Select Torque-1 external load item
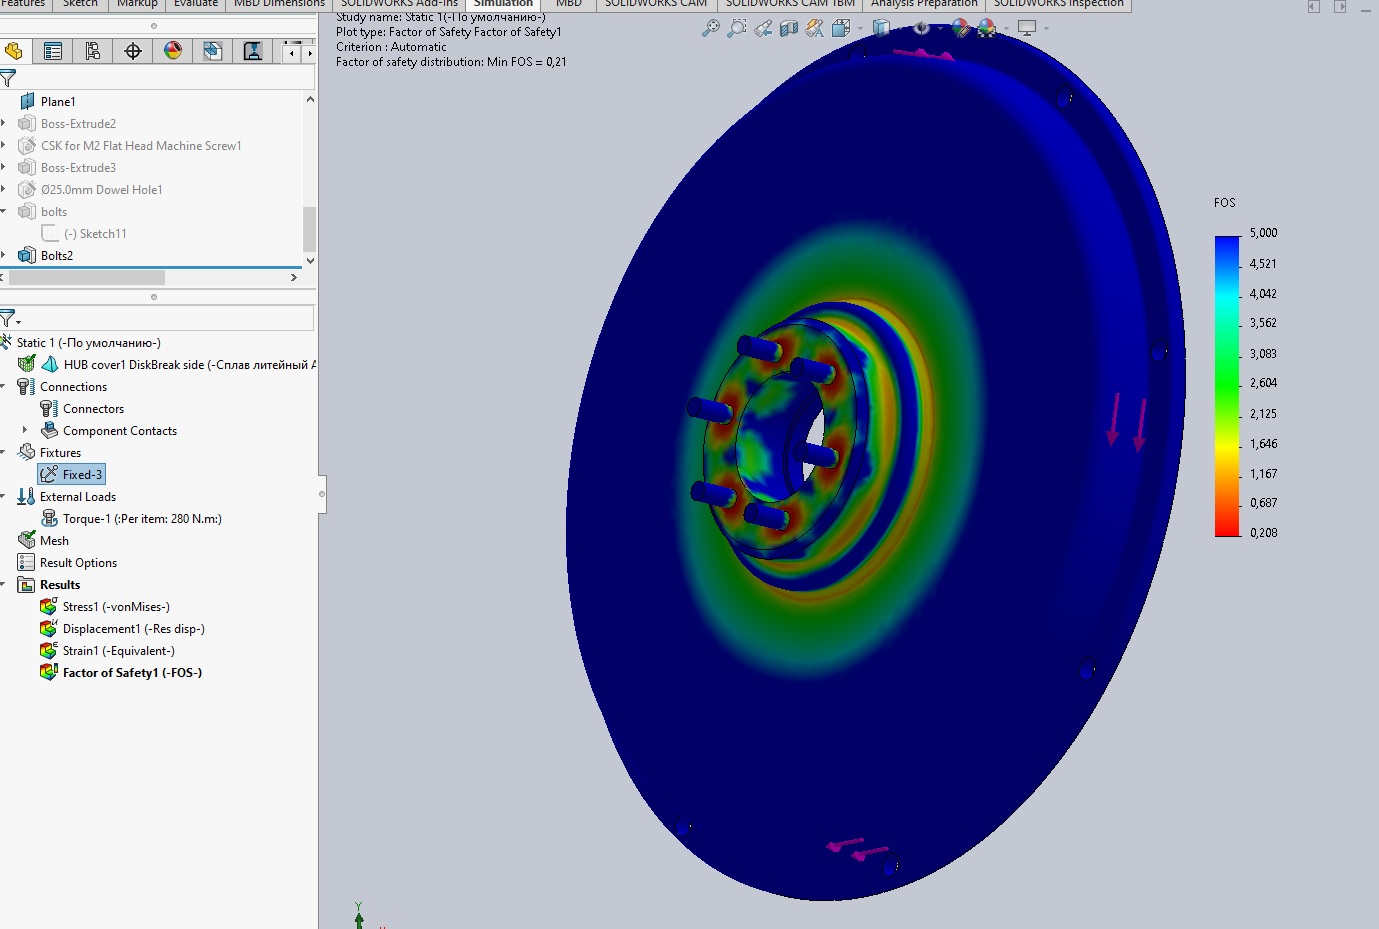This screenshot has width=1379, height=929. coord(141,519)
